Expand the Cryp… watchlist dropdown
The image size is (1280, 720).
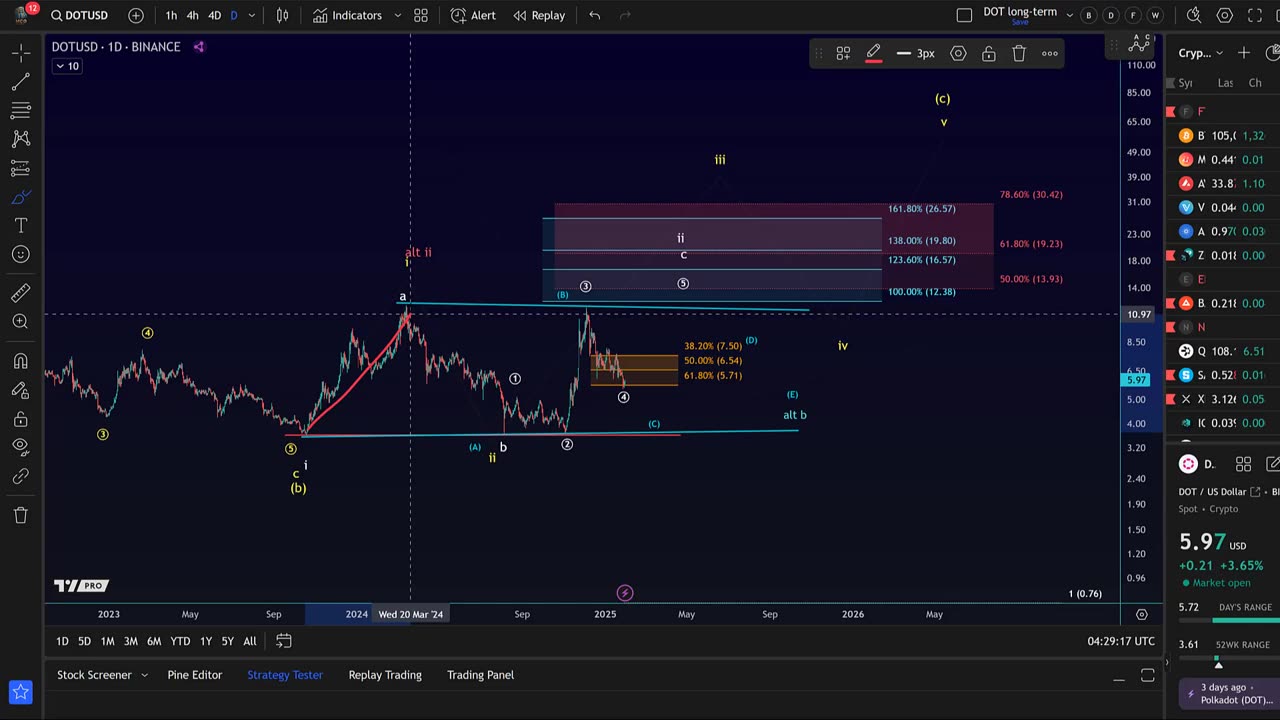(1200, 53)
